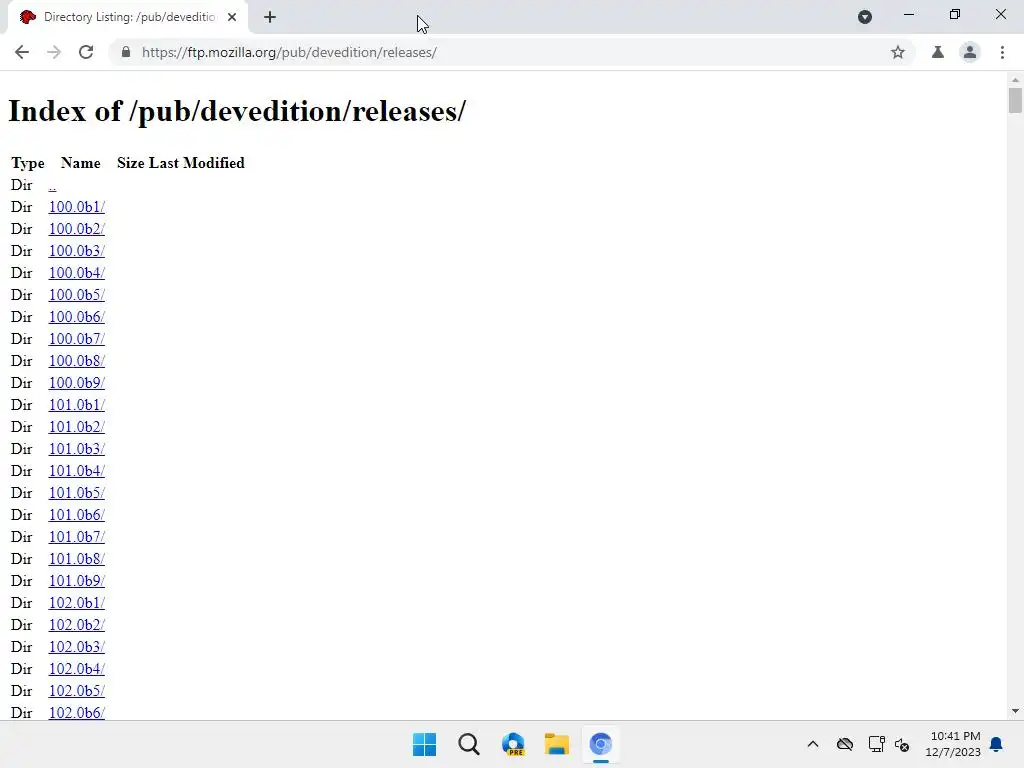Open the Windows Start menu
This screenshot has width=1024, height=768.
tap(424, 744)
